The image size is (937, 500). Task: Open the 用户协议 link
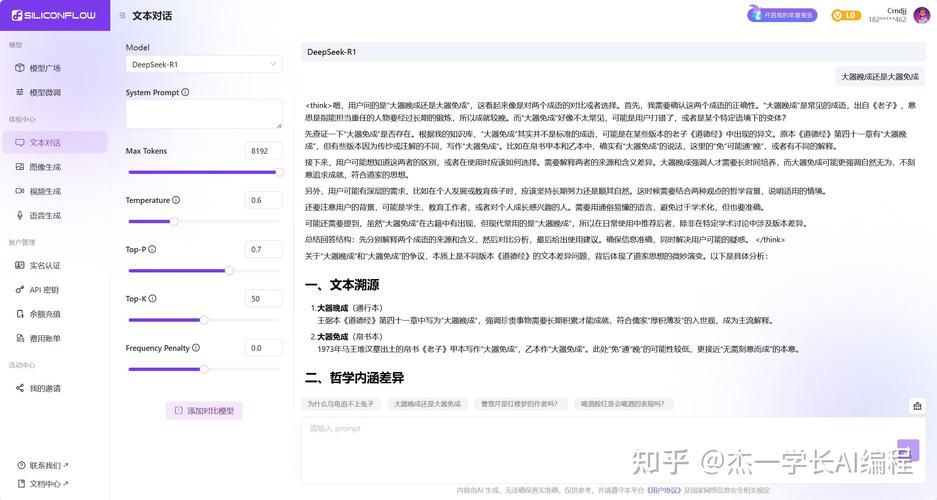tap(664, 490)
